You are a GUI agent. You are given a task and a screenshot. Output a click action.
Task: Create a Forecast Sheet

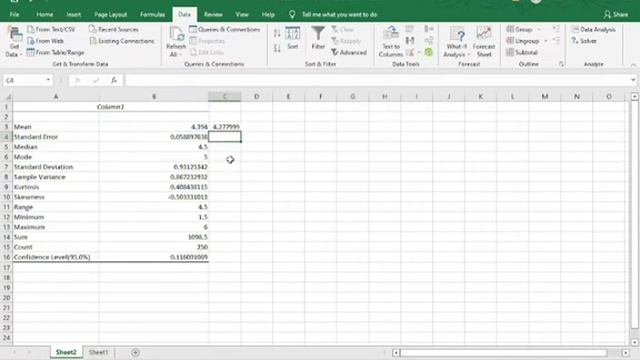point(484,42)
